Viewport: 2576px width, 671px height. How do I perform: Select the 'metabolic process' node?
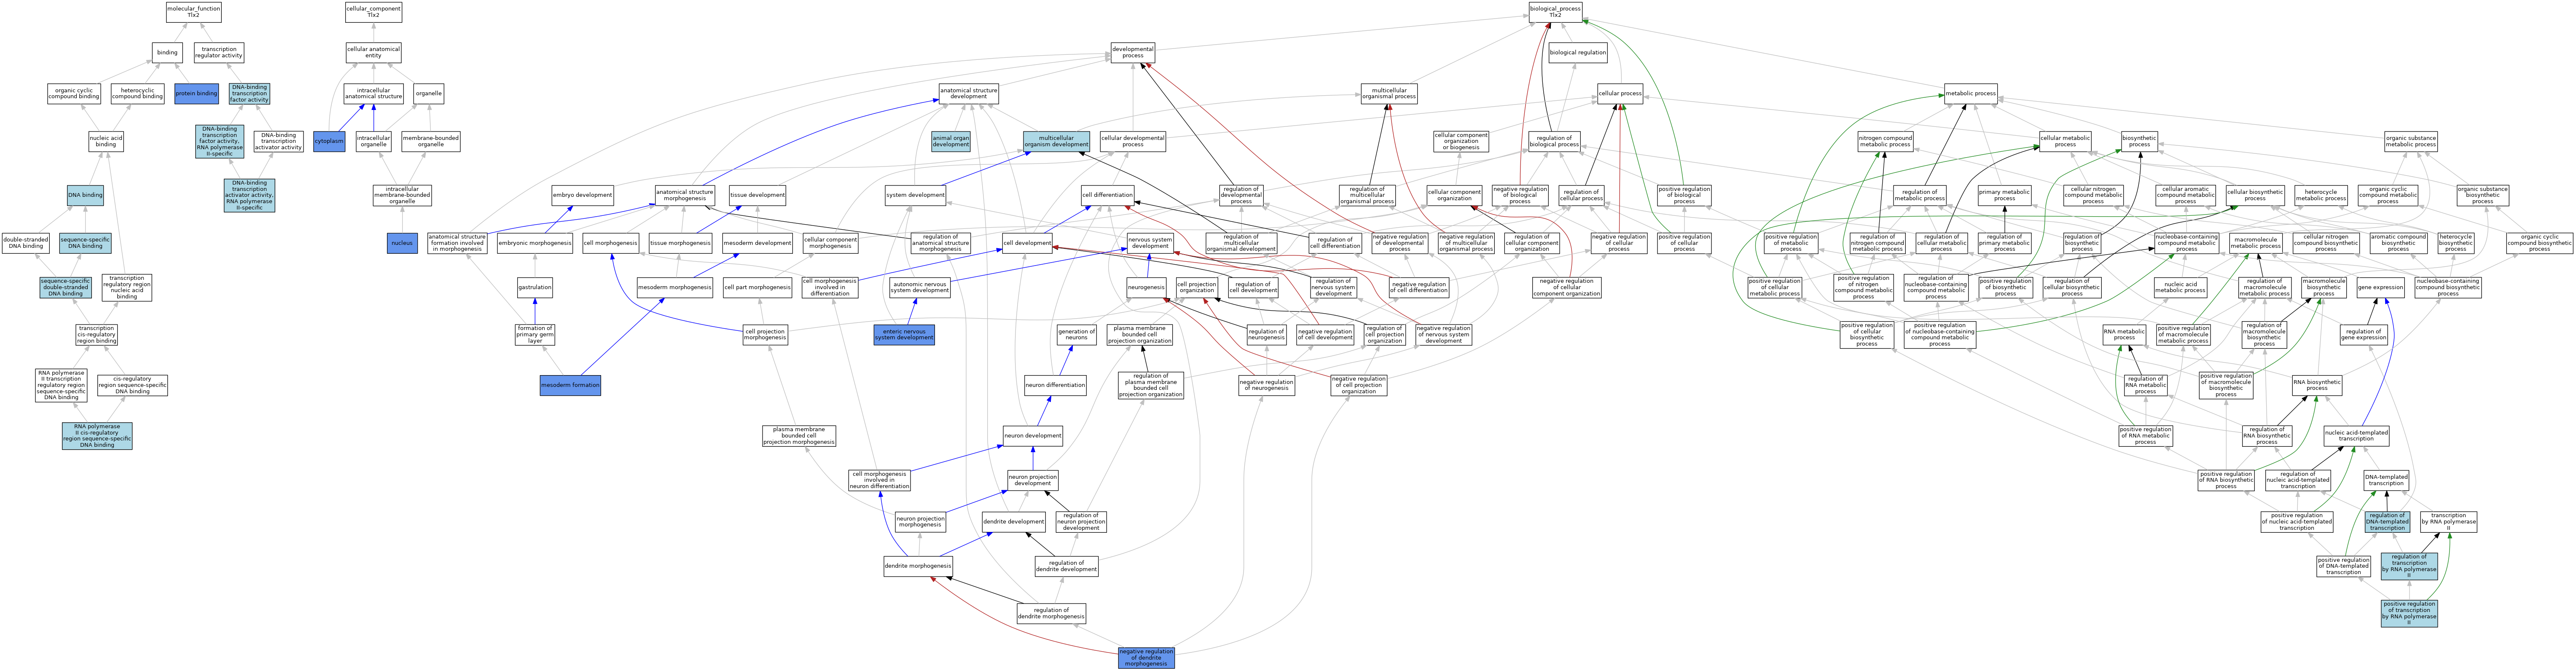pos(1971,93)
